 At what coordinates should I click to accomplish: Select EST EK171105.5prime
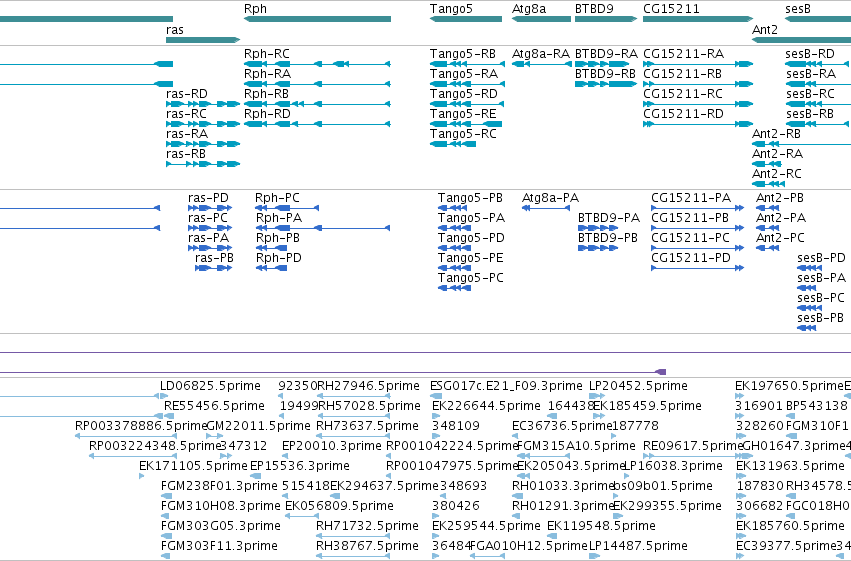(x=193, y=467)
